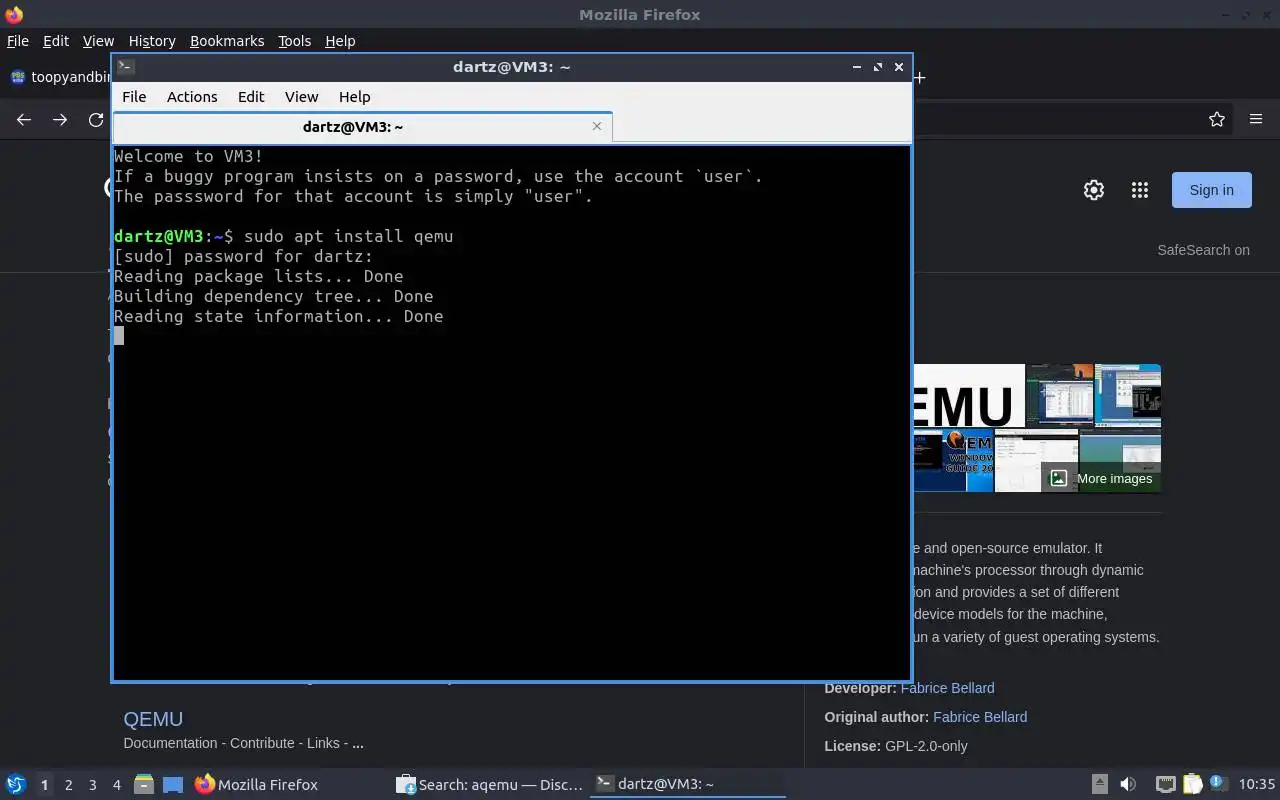Open the Links sublink
Screen dimensions: 1280x800
click(x=323, y=743)
